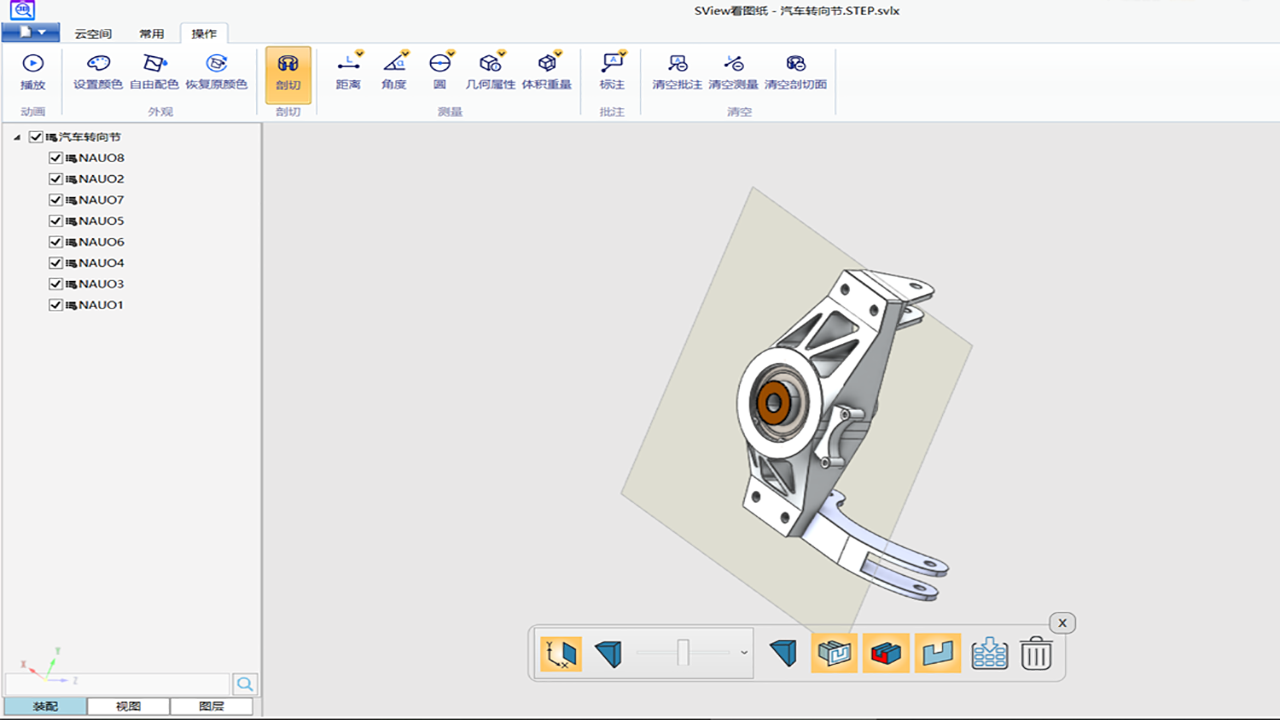Open the 角度 angle measurement tool
The width and height of the screenshot is (1280, 720).
393,74
